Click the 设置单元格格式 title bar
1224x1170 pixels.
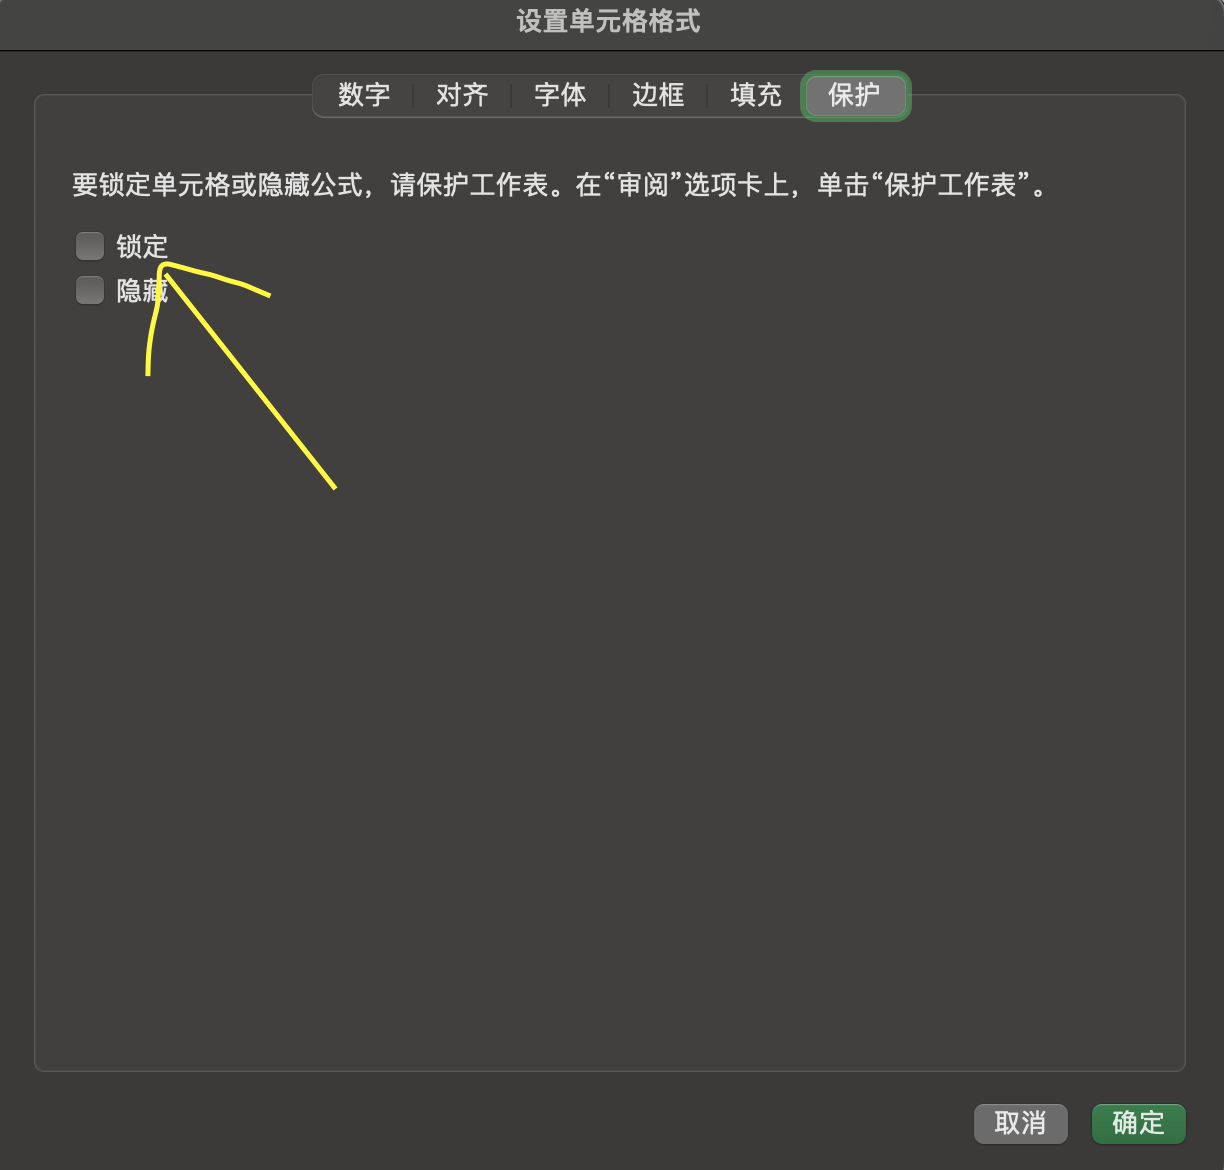click(608, 22)
